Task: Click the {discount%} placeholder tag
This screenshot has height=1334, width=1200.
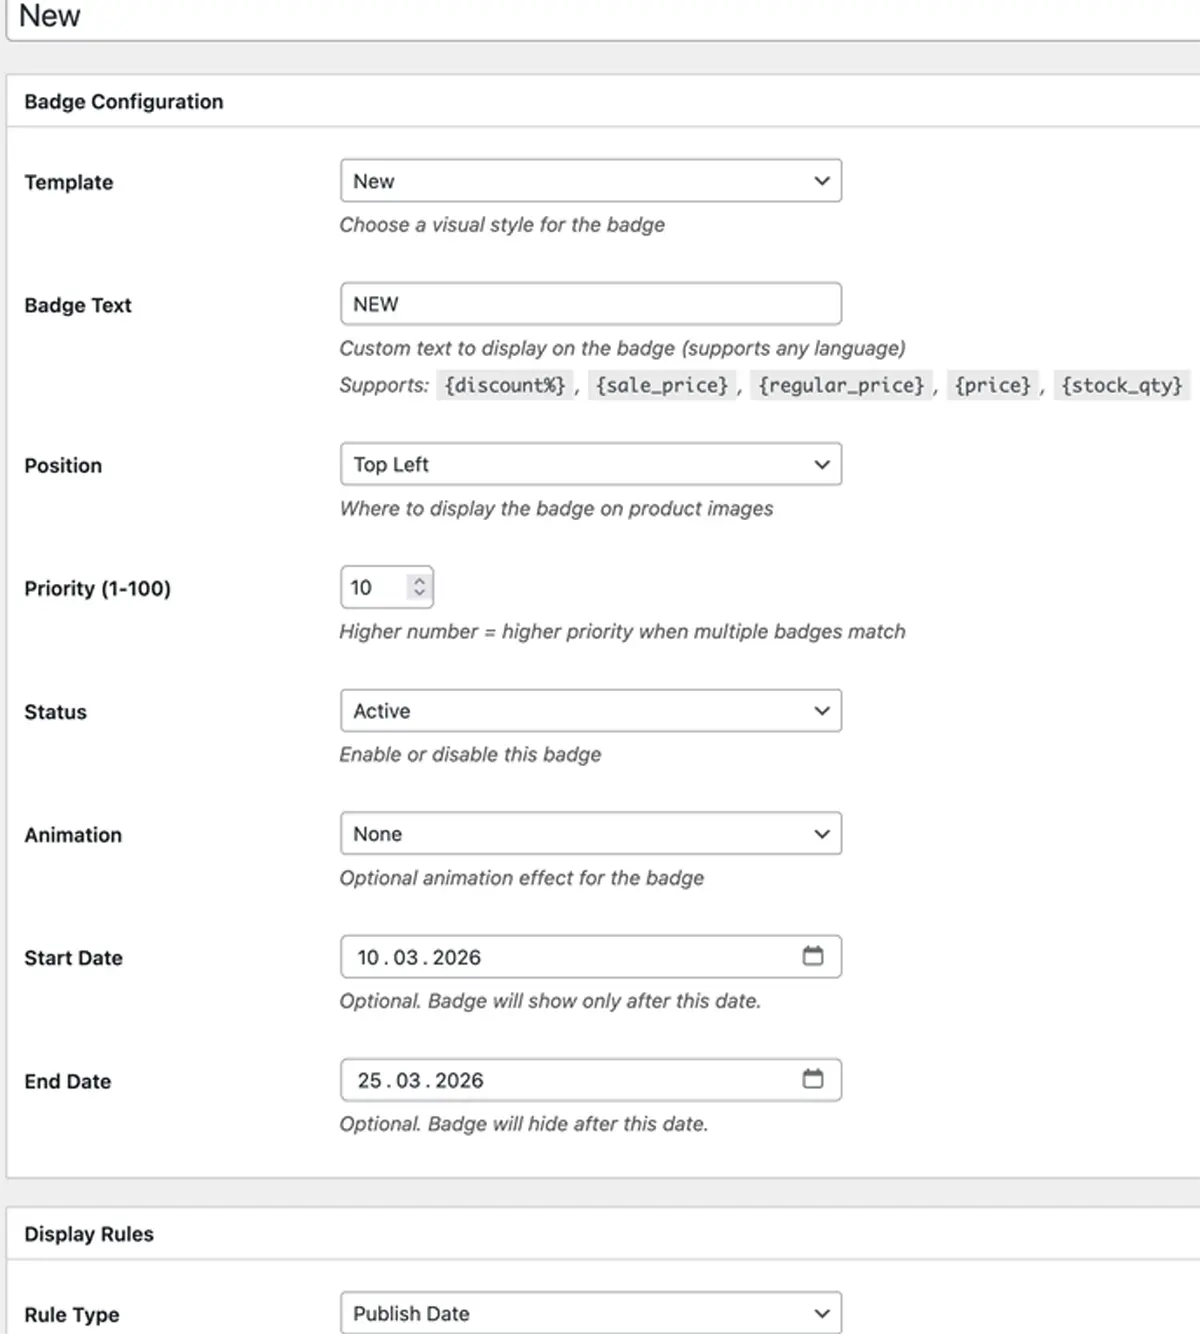Action: (x=505, y=385)
